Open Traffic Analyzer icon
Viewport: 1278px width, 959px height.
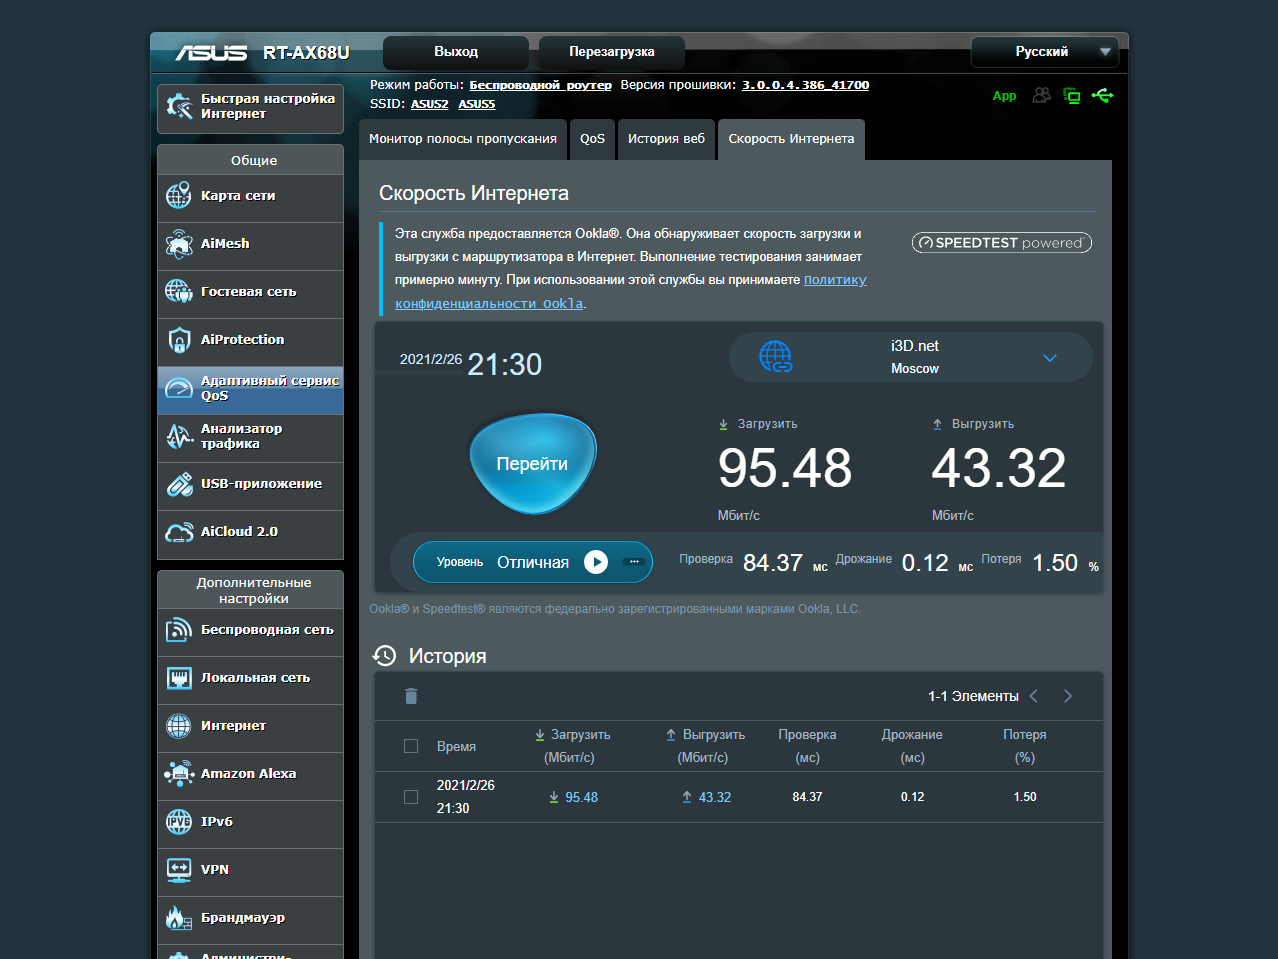point(179,436)
